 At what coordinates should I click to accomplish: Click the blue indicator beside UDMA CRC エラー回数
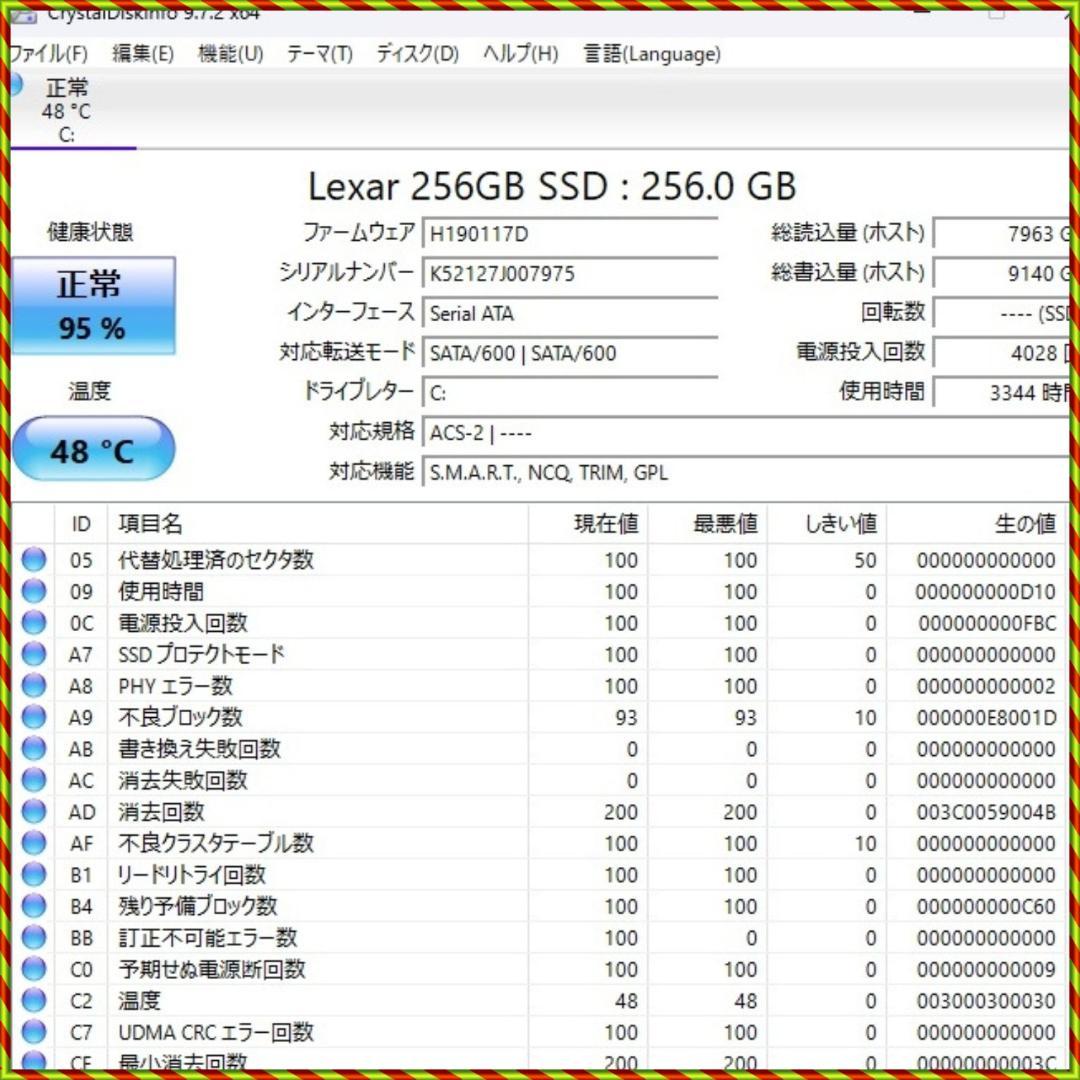pyautogui.click(x=33, y=1032)
